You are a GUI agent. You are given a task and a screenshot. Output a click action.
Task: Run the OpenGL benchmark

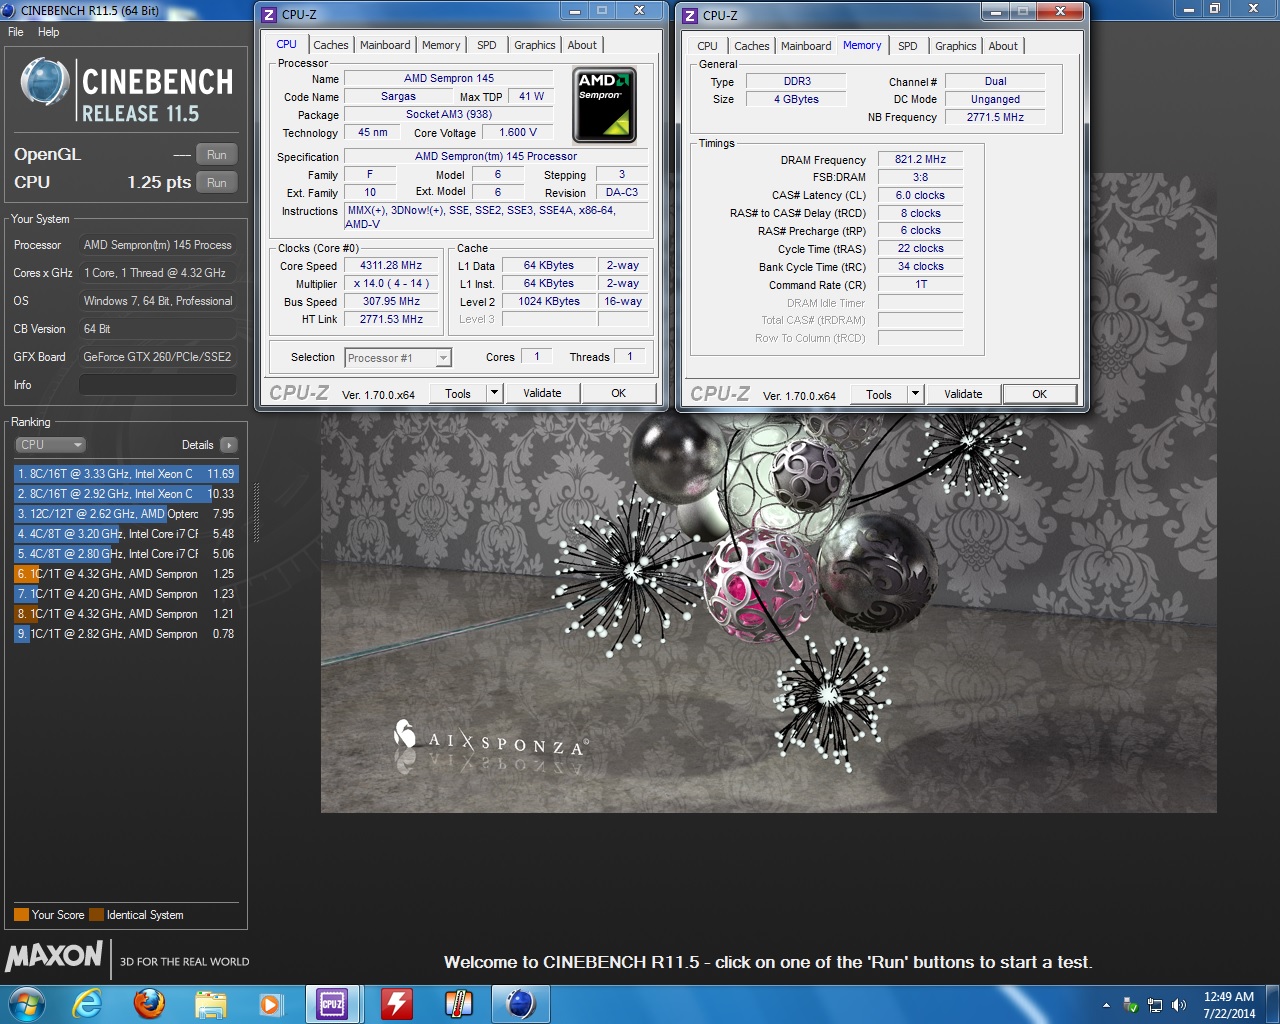click(217, 155)
